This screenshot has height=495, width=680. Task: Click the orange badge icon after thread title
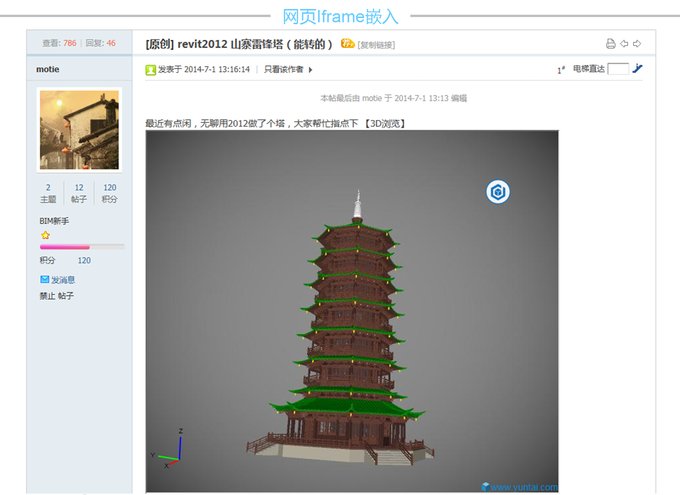tap(347, 43)
